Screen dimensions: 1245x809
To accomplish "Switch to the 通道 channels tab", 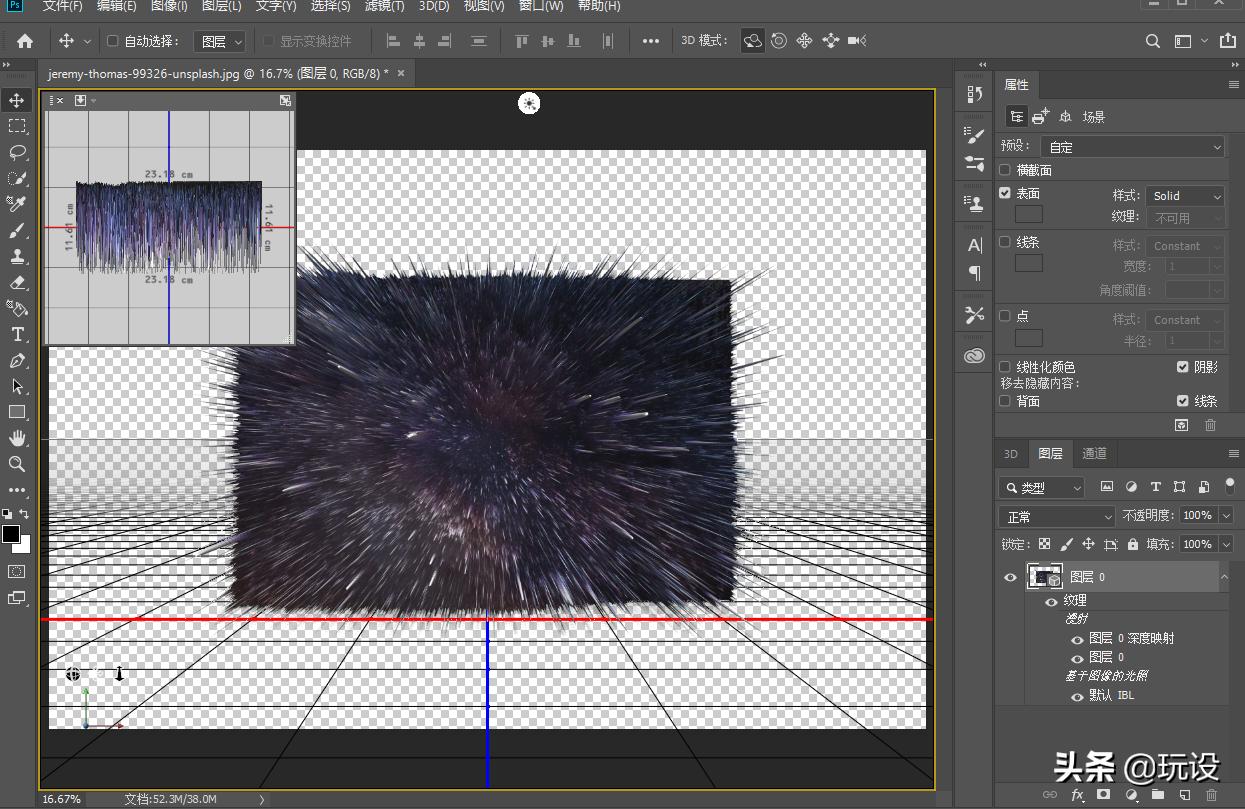I will pyautogui.click(x=1095, y=453).
